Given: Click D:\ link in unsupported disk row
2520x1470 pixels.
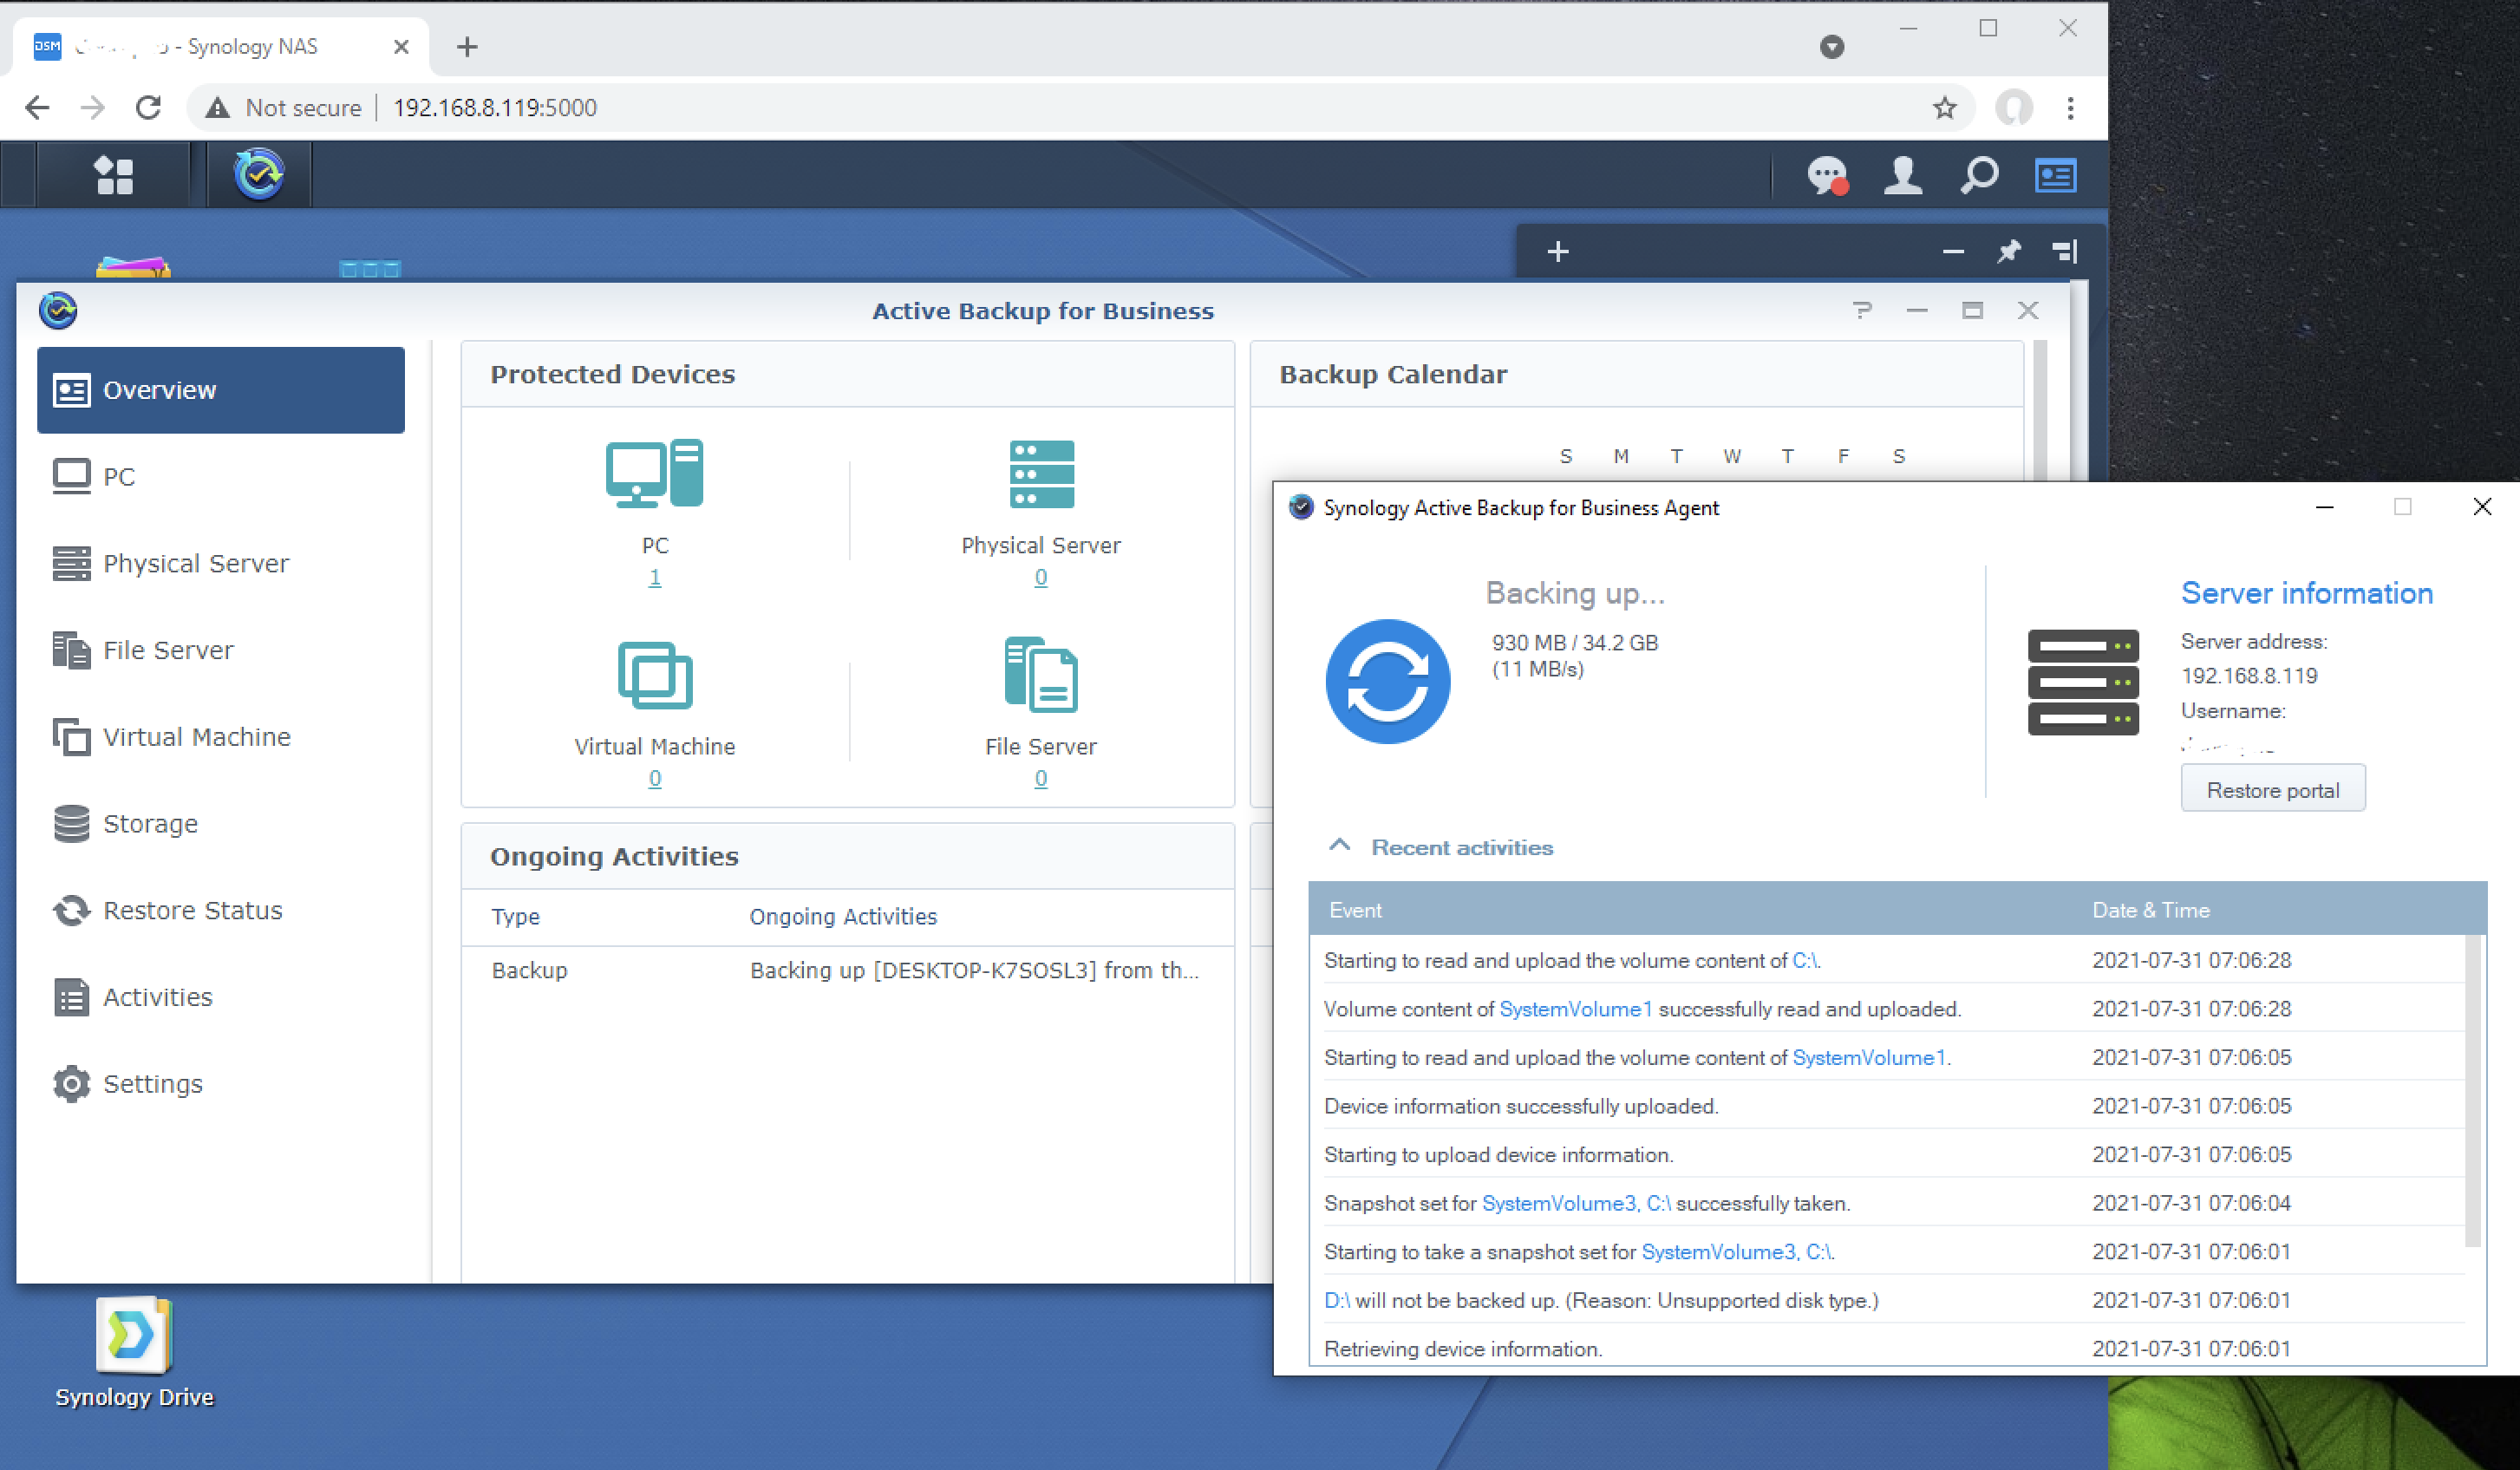Looking at the screenshot, I should (1336, 1300).
